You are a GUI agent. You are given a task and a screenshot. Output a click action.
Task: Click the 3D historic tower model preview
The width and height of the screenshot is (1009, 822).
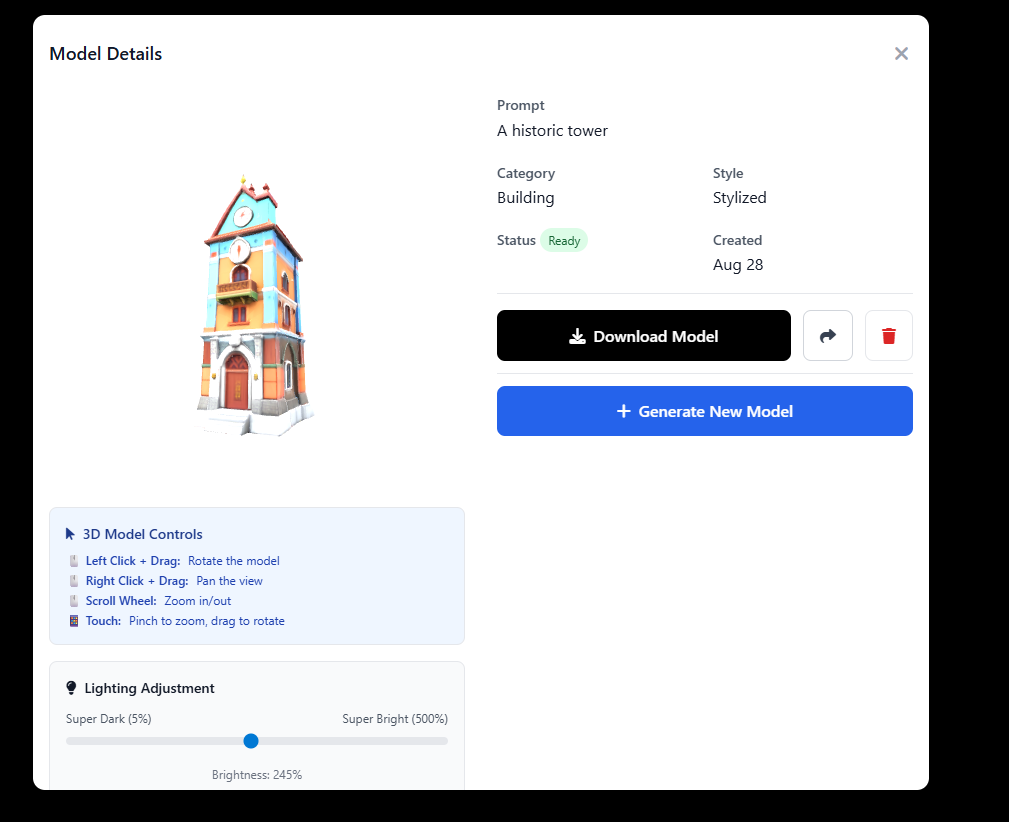pyautogui.click(x=252, y=308)
